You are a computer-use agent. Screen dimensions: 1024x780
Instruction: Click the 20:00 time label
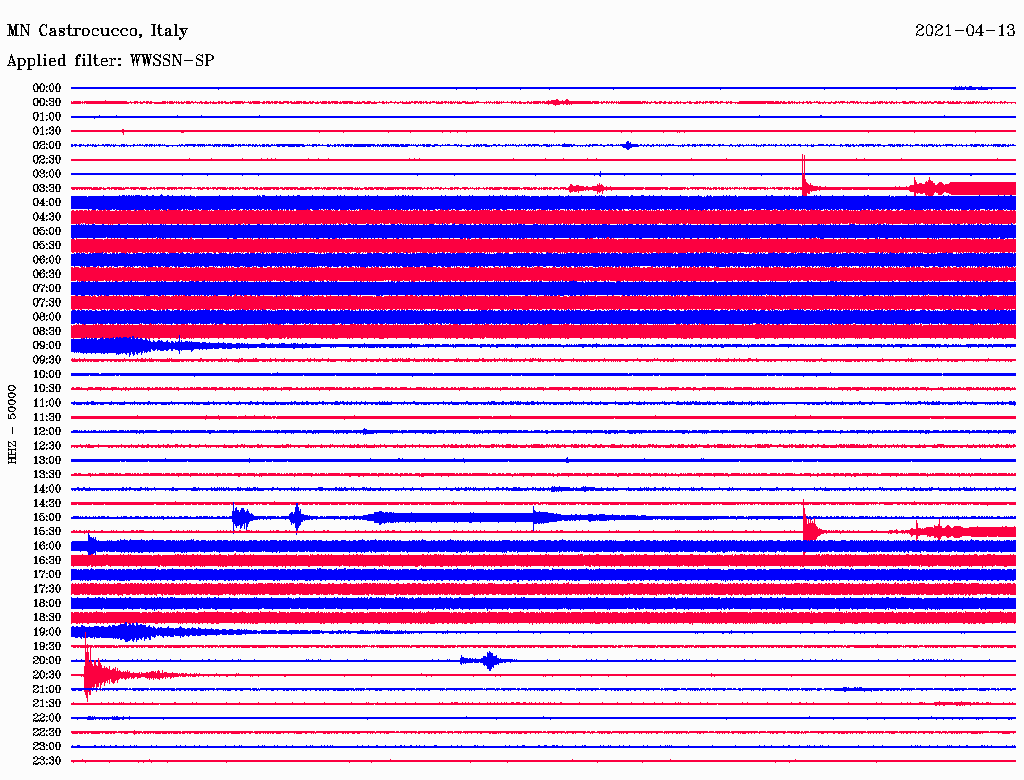(46, 660)
